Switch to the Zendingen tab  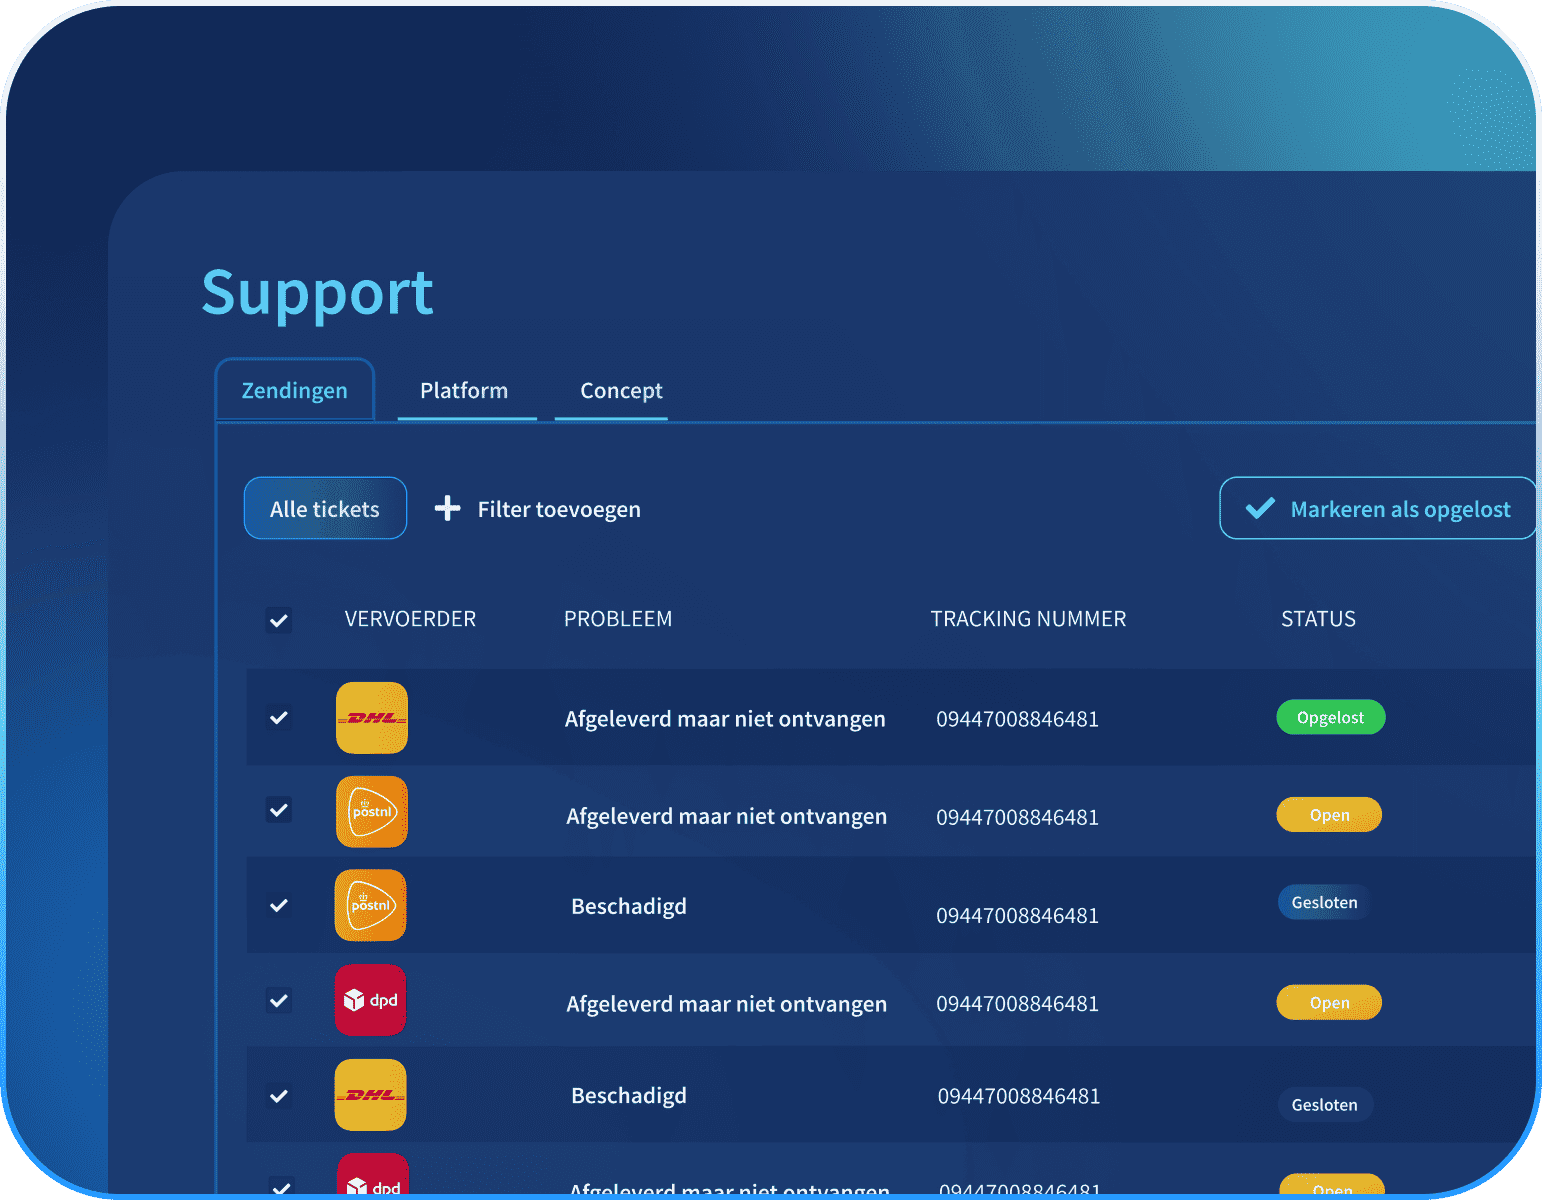[295, 390]
